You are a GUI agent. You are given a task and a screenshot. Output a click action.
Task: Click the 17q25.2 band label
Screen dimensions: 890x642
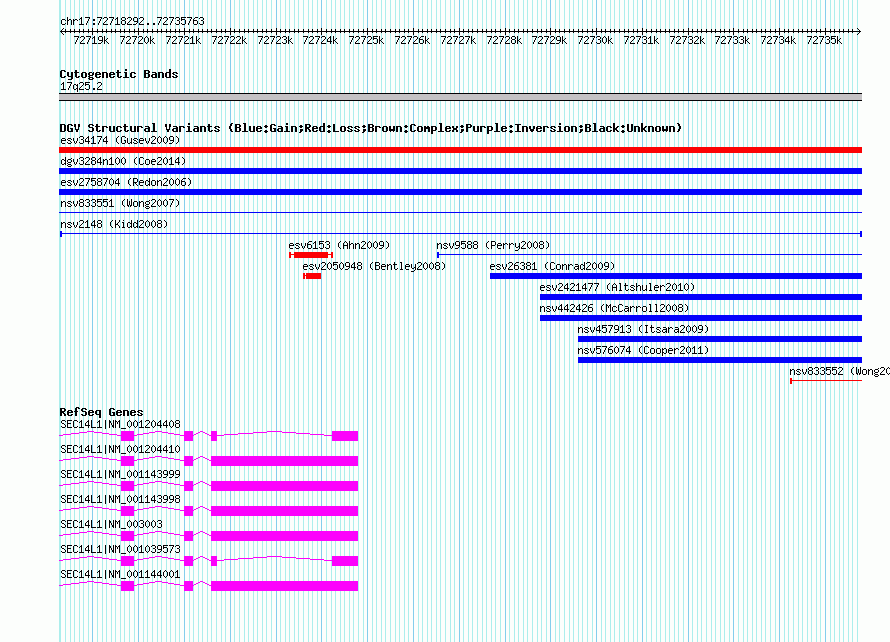tap(81, 86)
